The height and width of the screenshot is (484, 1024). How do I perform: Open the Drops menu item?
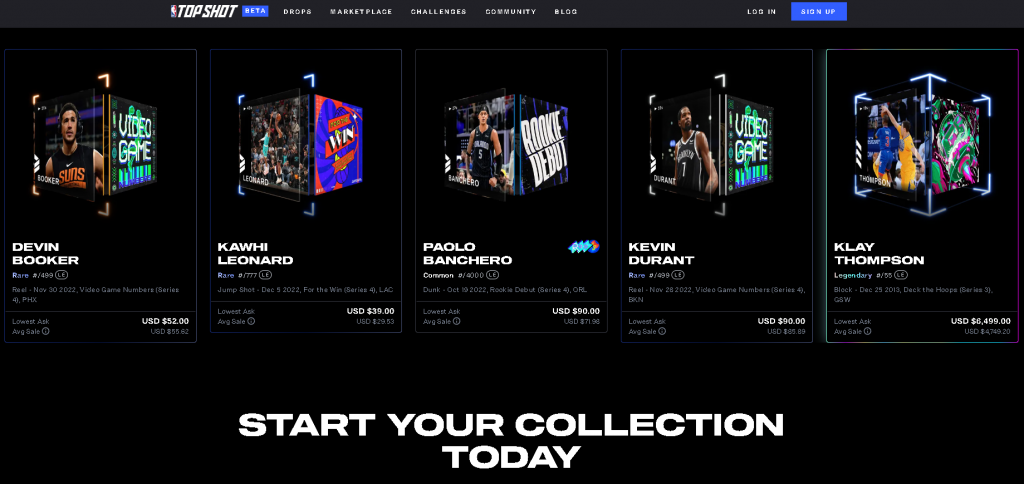pyautogui.click(x=298, y=12)
